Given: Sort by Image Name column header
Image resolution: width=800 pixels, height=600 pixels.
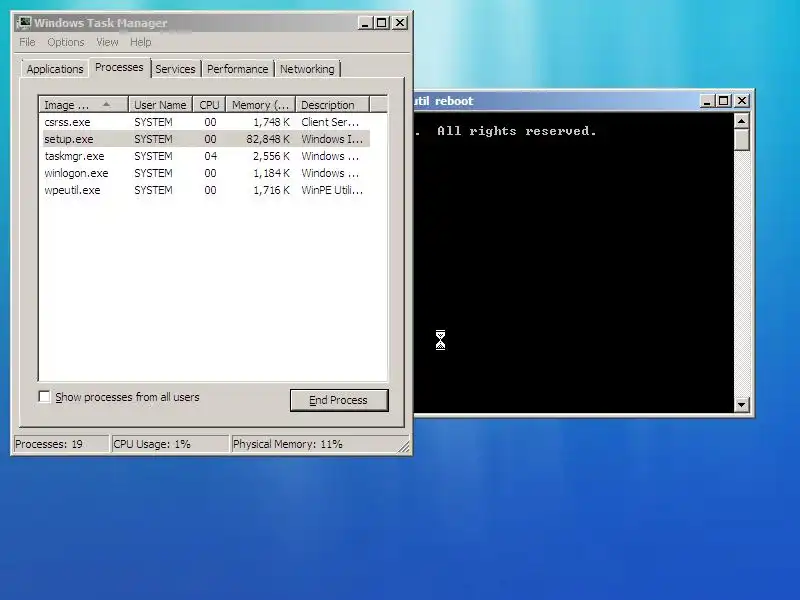Looking at the screenshot, I should click(83, 105).
